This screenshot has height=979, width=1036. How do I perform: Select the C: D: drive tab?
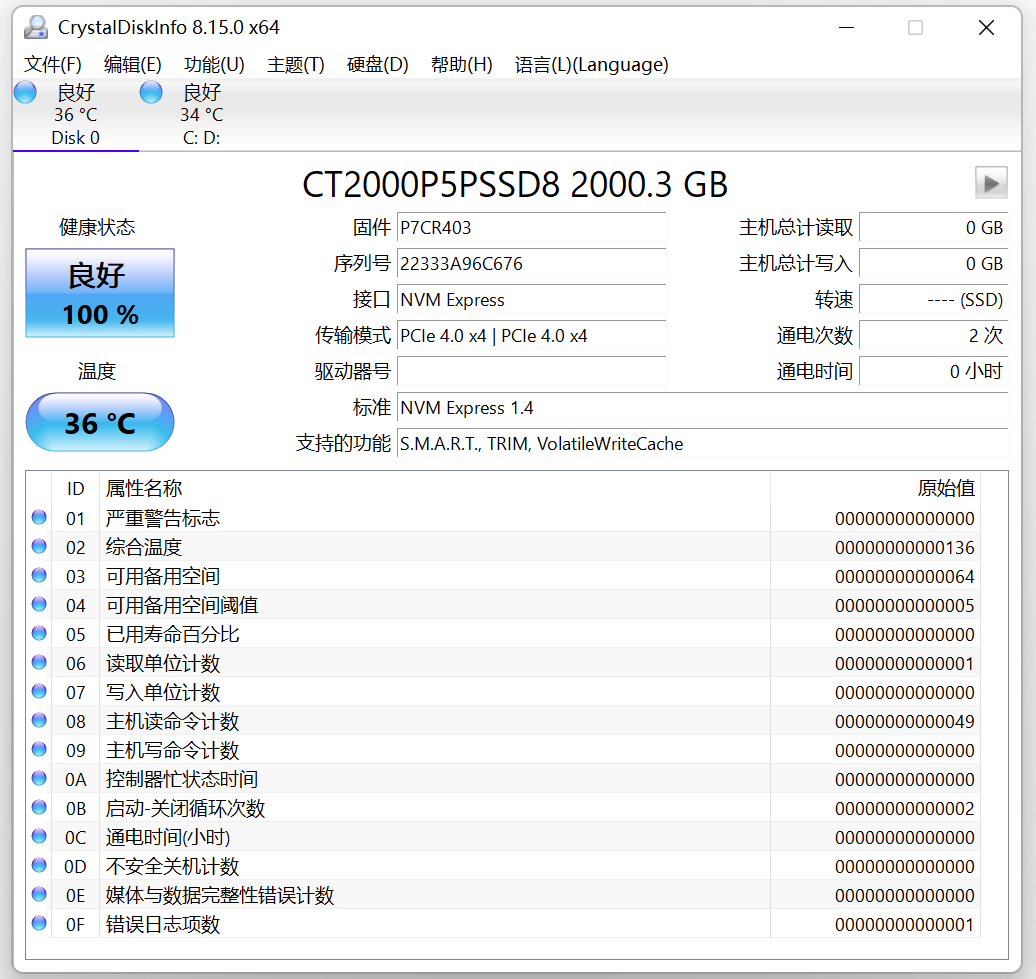pos(200,113)
